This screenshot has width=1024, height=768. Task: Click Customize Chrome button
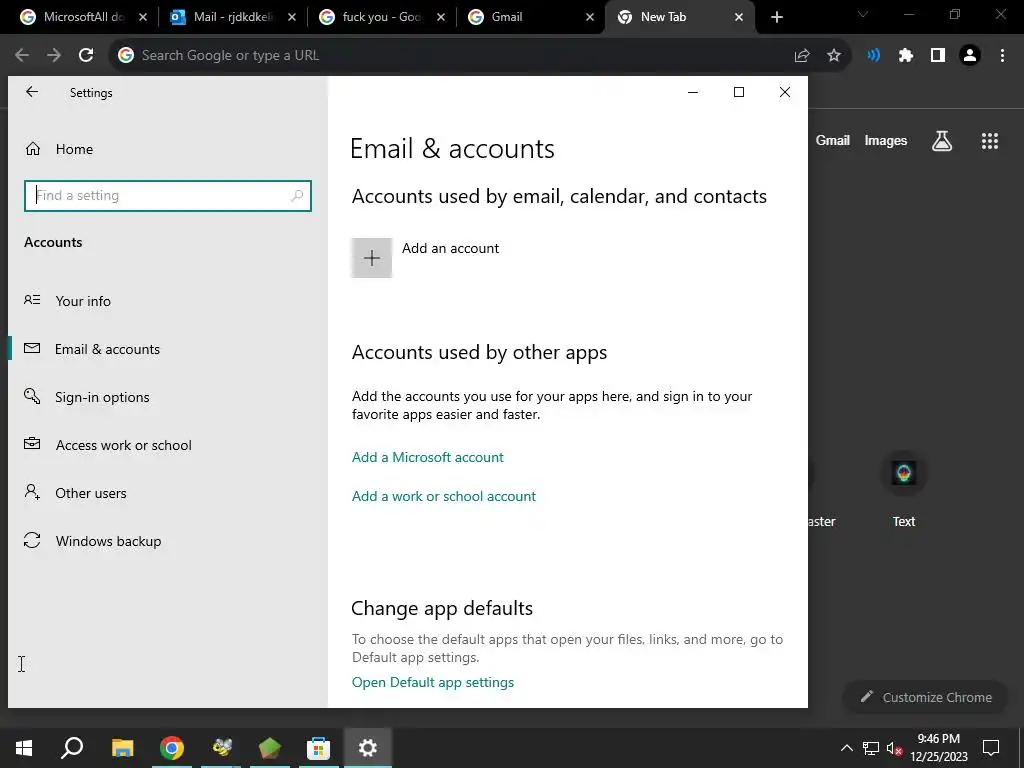pyautogui.click(x=927, y=697)
